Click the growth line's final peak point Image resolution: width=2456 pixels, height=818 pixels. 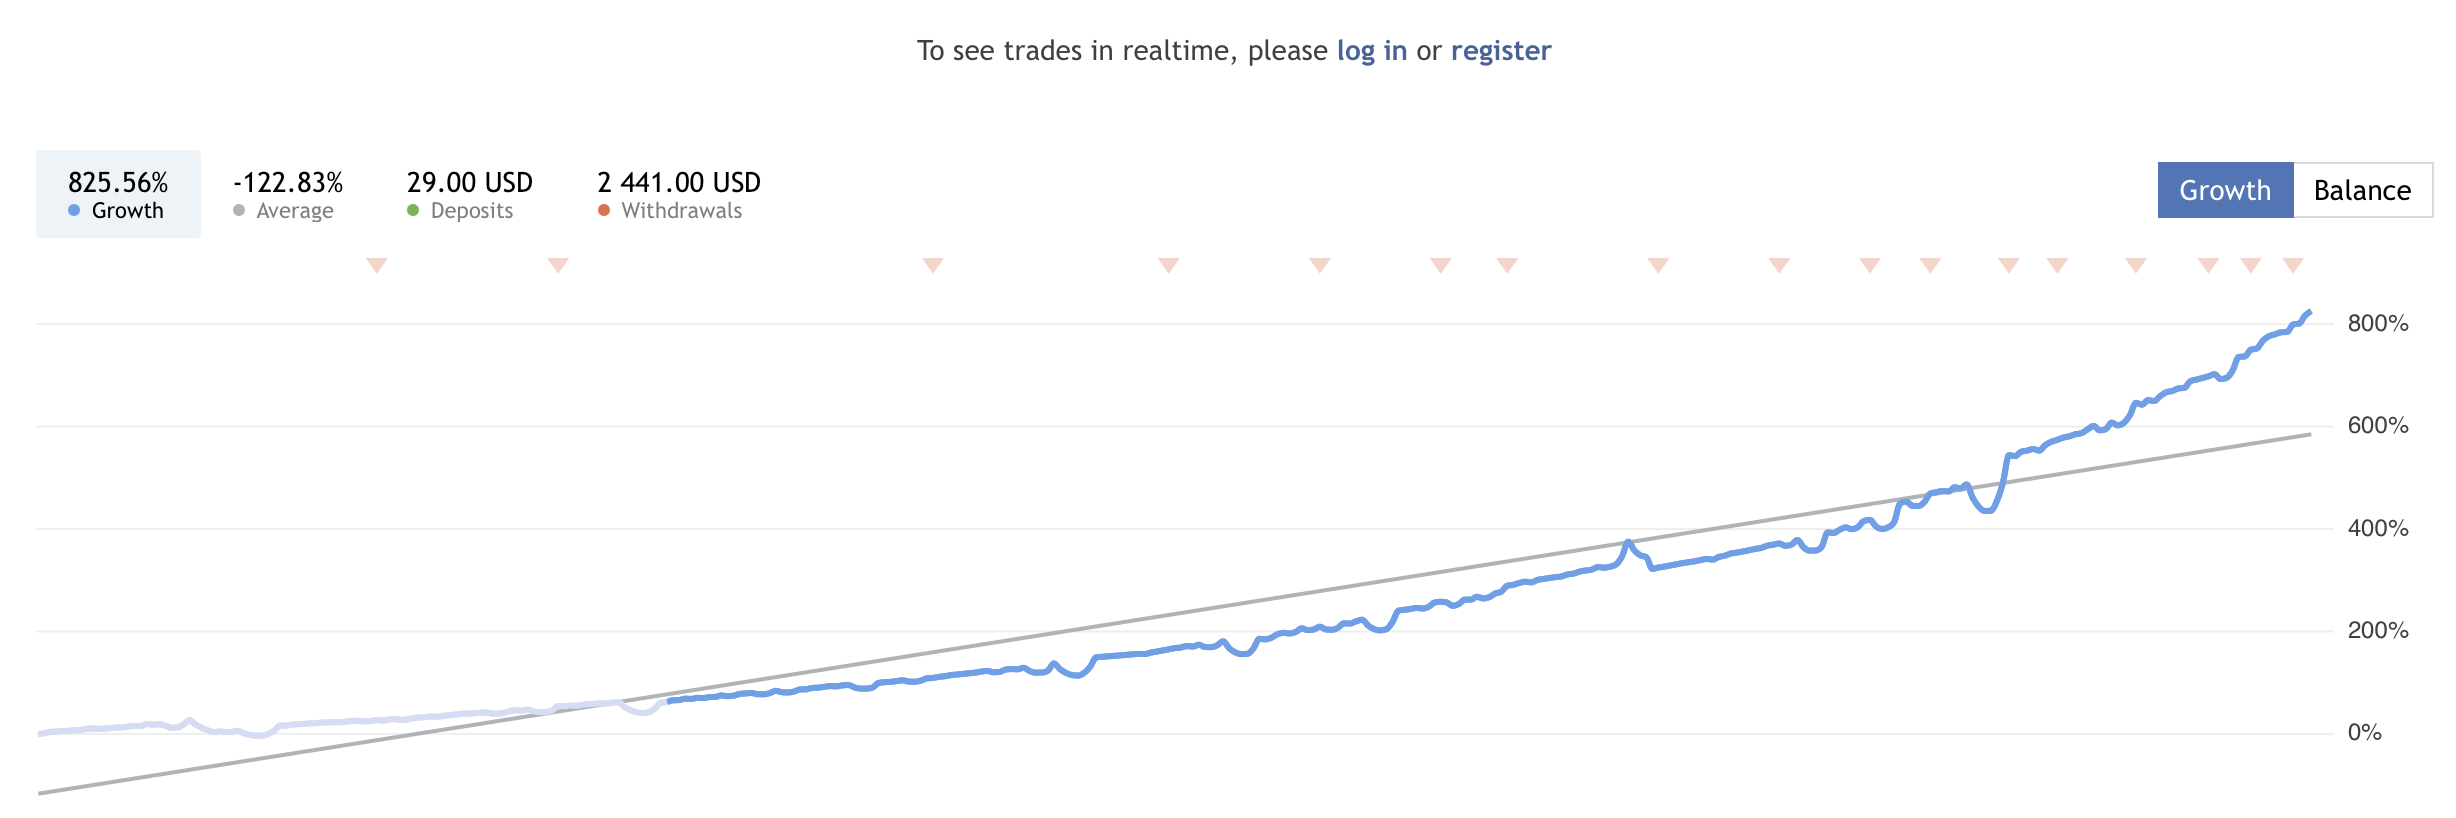pos(2309,312)
